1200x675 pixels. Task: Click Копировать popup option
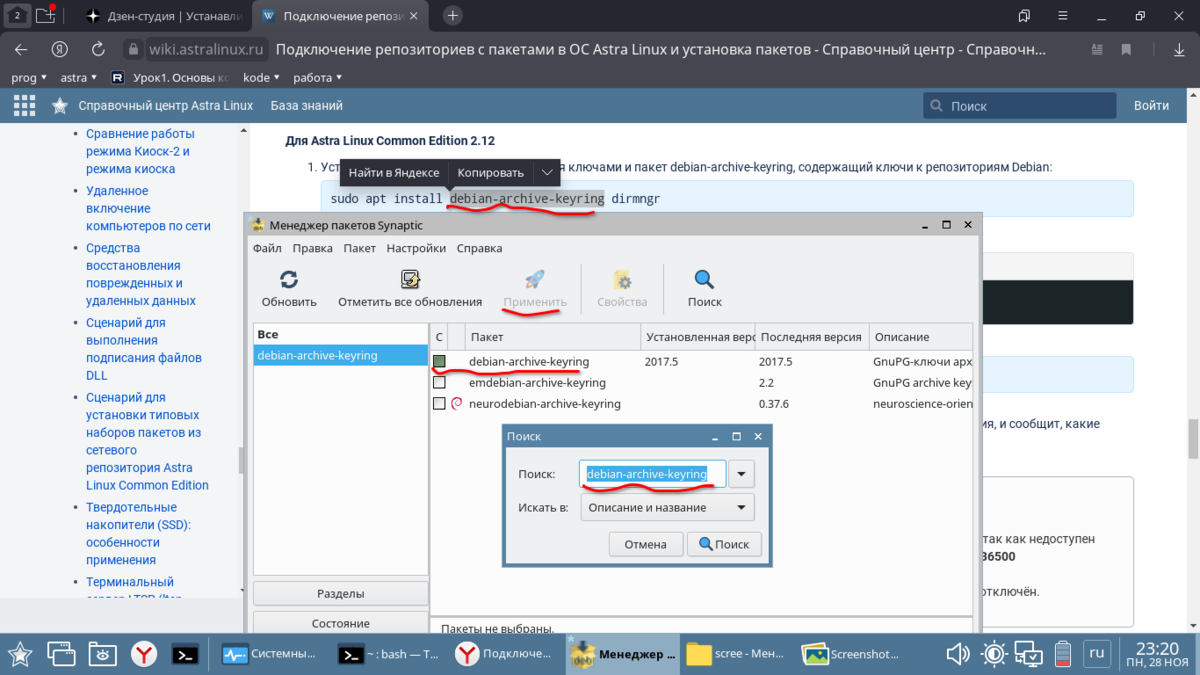pos(490,173)
